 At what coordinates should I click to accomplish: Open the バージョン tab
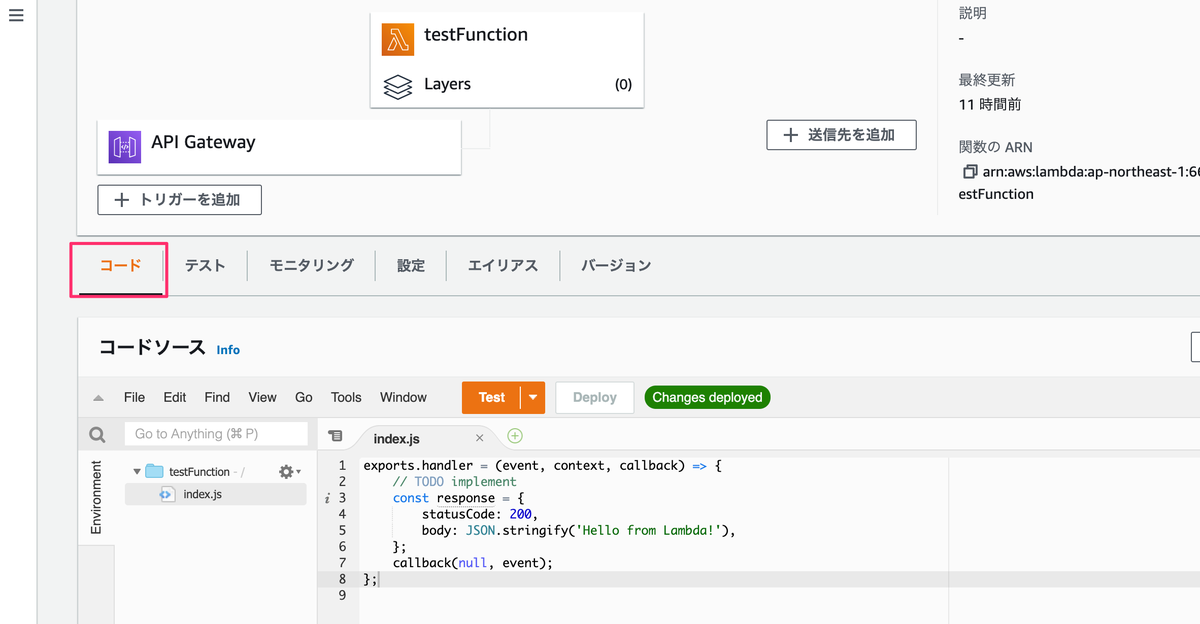click(616, 266)
